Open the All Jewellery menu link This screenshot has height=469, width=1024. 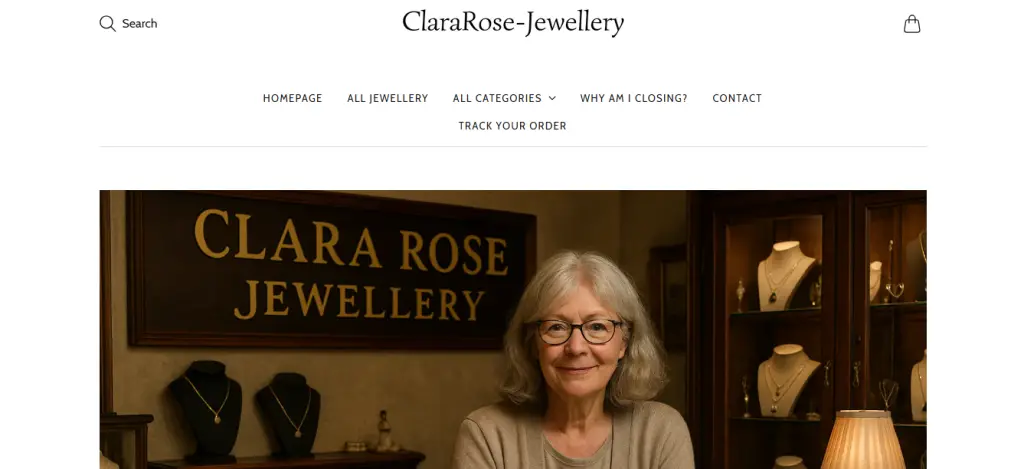tap(387, 98)
